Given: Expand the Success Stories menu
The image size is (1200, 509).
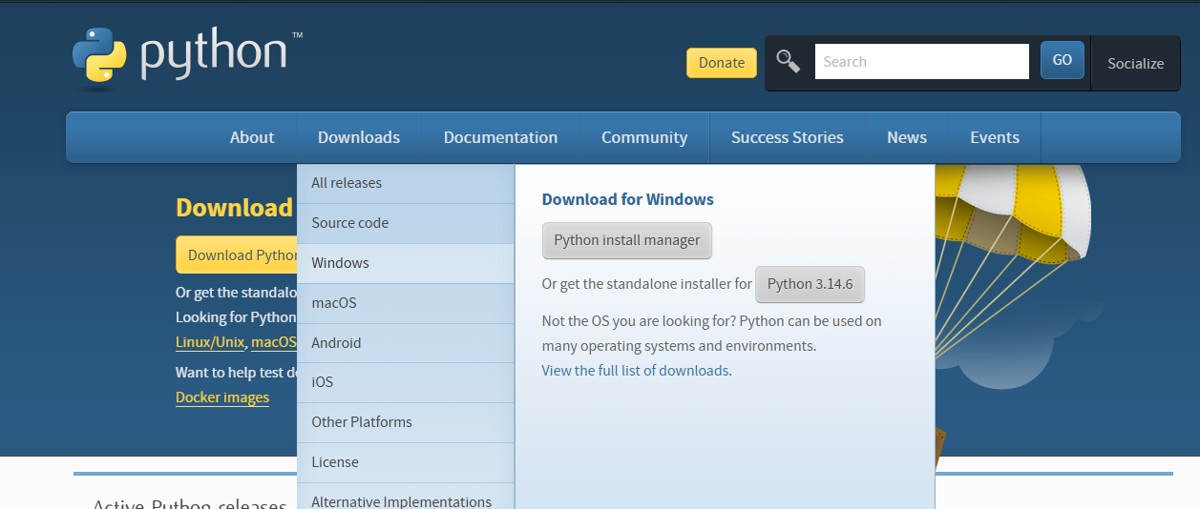Looking at the screenshot, I should pyautogui.click(x=787, y=137).
